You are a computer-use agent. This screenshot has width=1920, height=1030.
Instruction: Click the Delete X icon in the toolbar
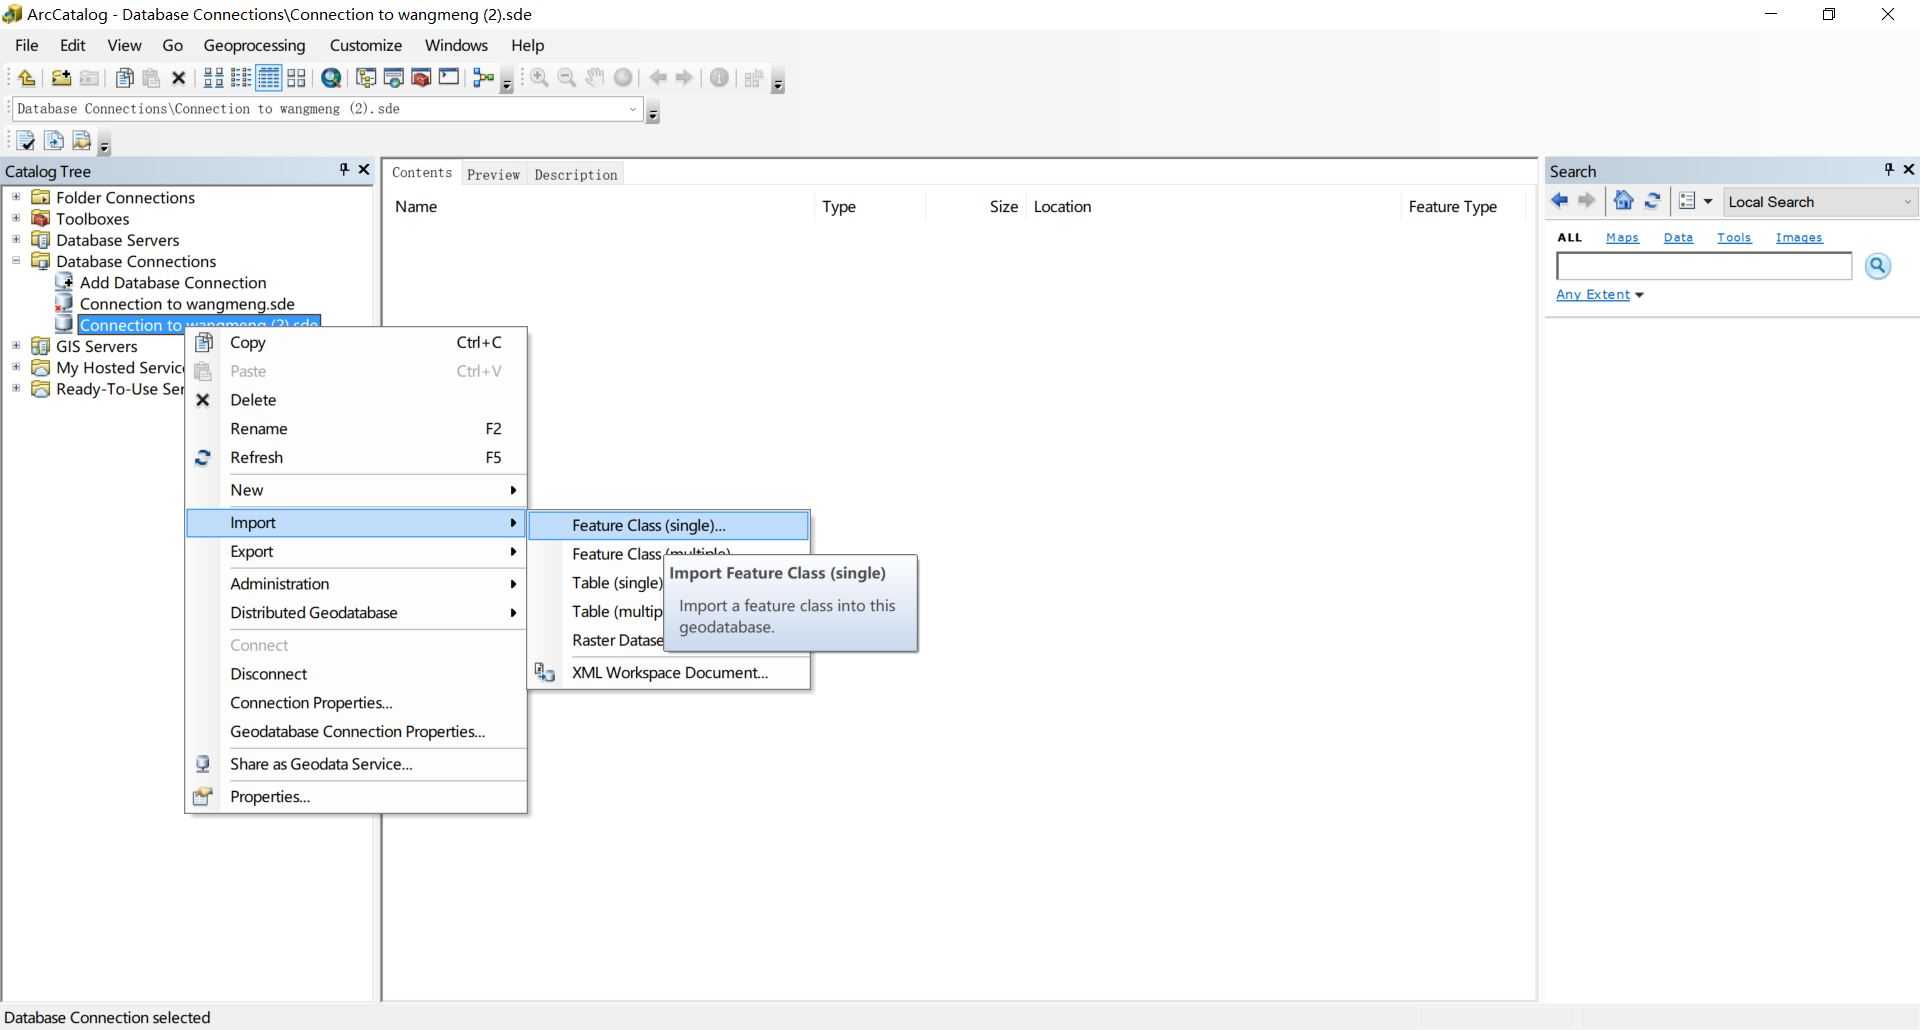click(x=179, y=78)
